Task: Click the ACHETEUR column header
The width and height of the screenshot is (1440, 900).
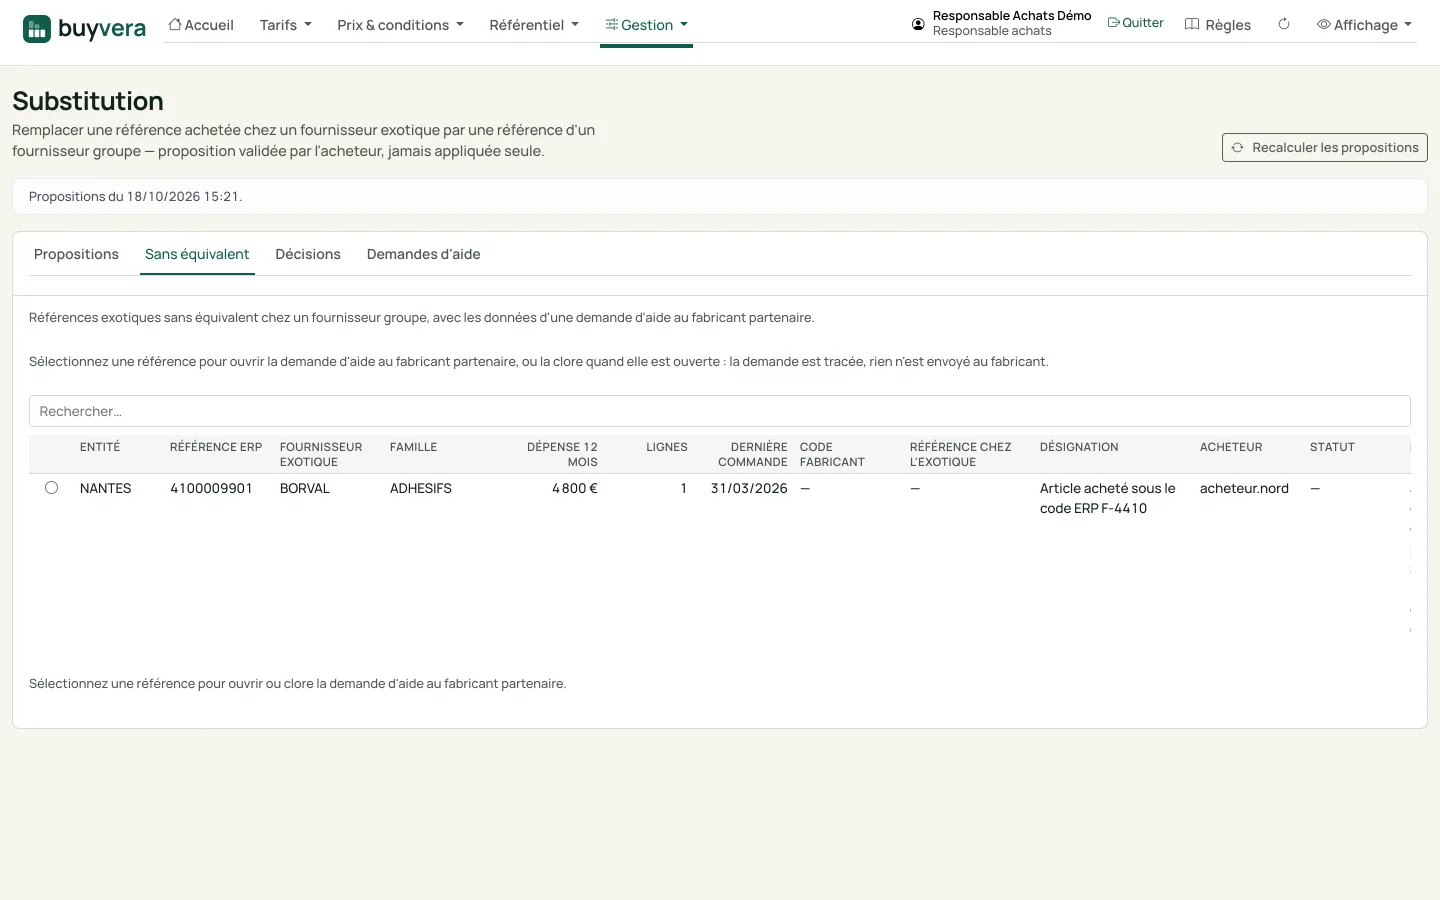Action: 1231,447
